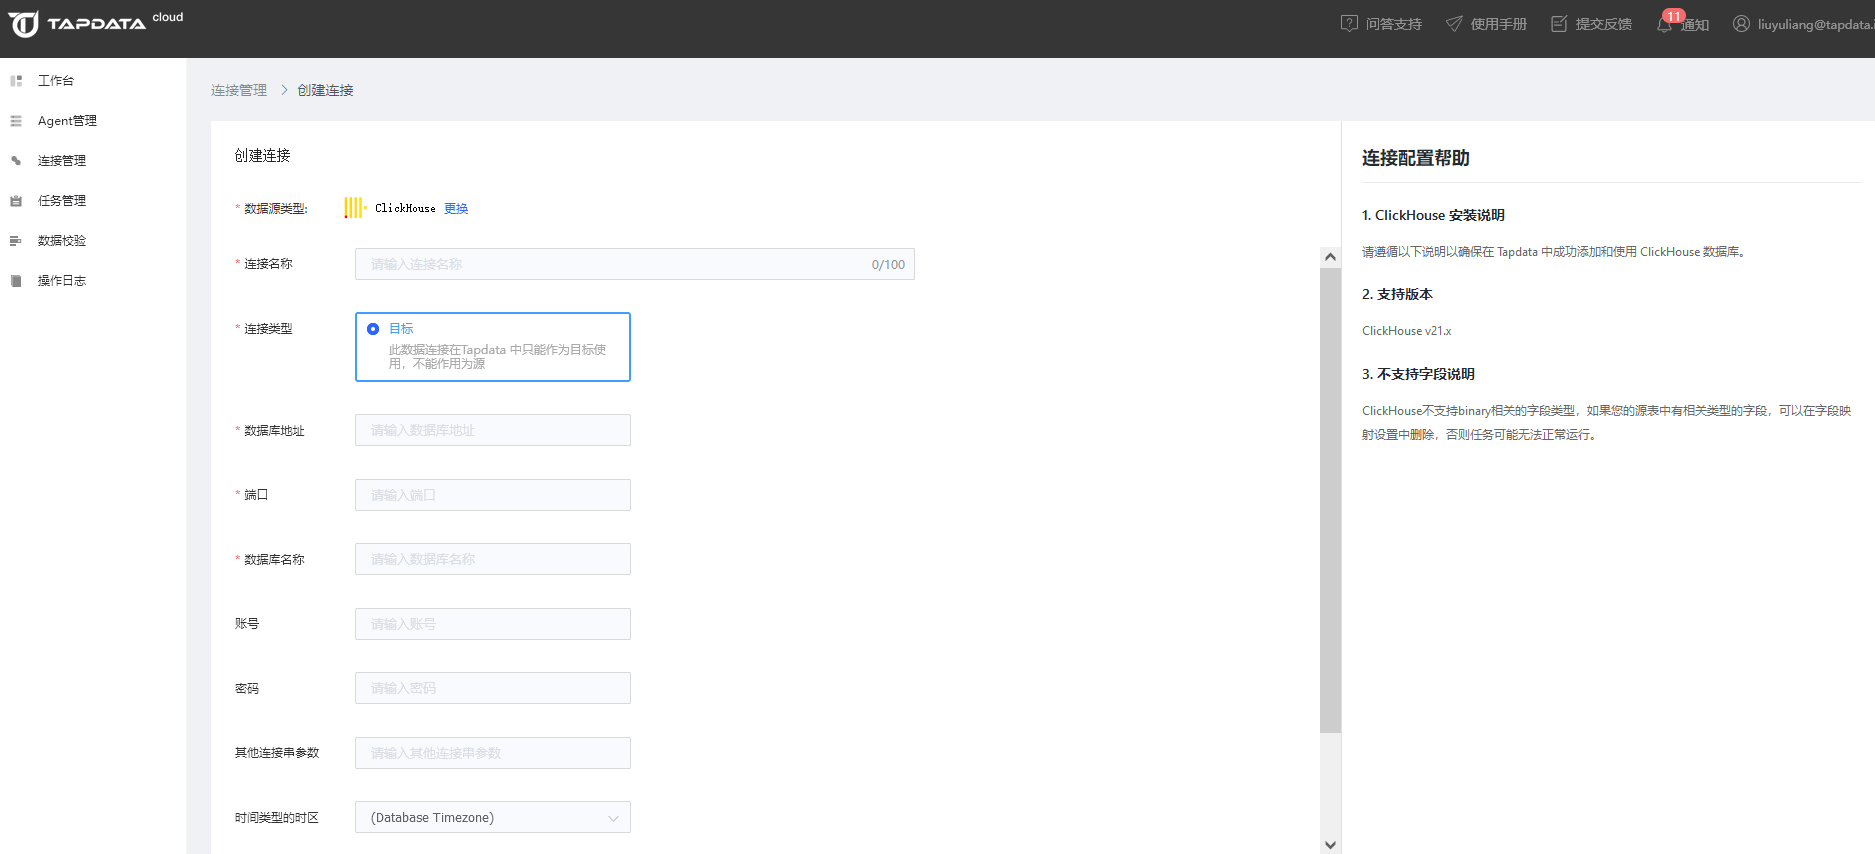The image size is (1875, 854).
Task: Click the Tapdata cloud logo
Action: 96,23
